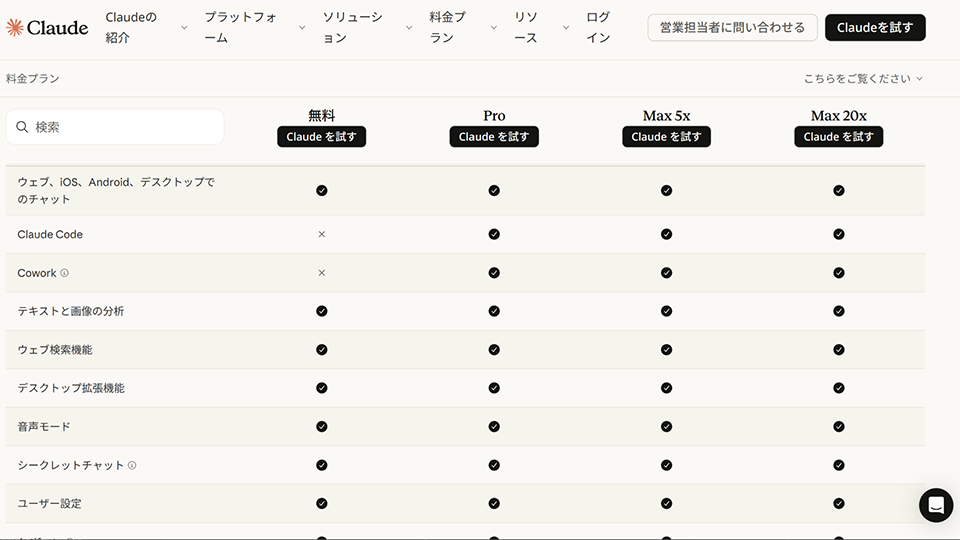Click the Pro column heading
960x540 pixels.
click(x=494, y=115)
